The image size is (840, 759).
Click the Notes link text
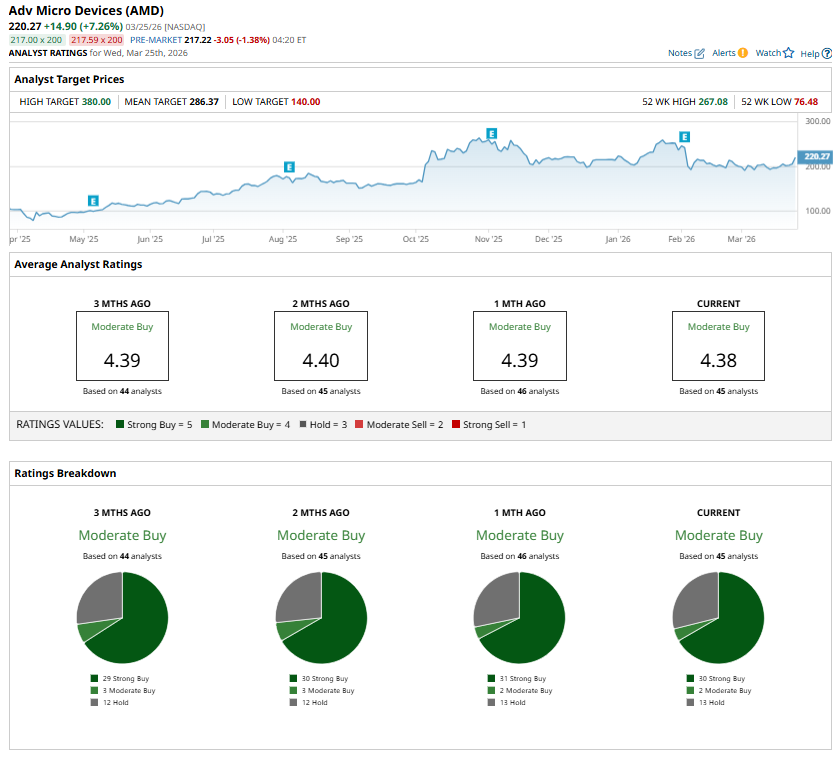coord(680,53)
